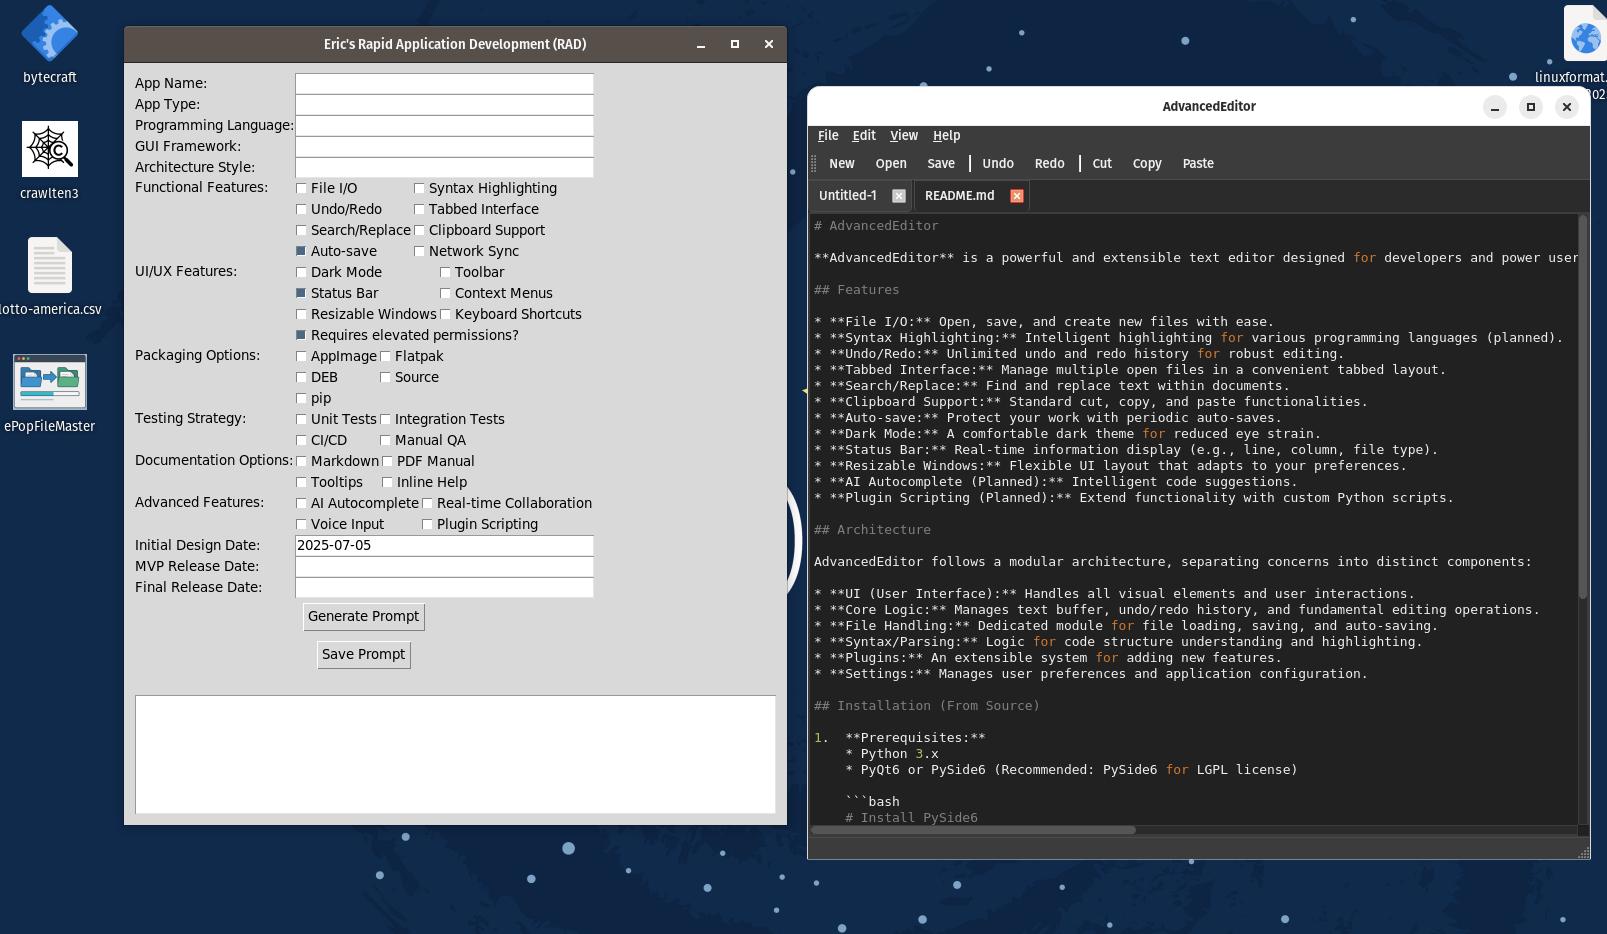The width and height of the screenshot is (1607, 934).
Task: Click the Save Prompt button
Action: click(x=364, y=655)
